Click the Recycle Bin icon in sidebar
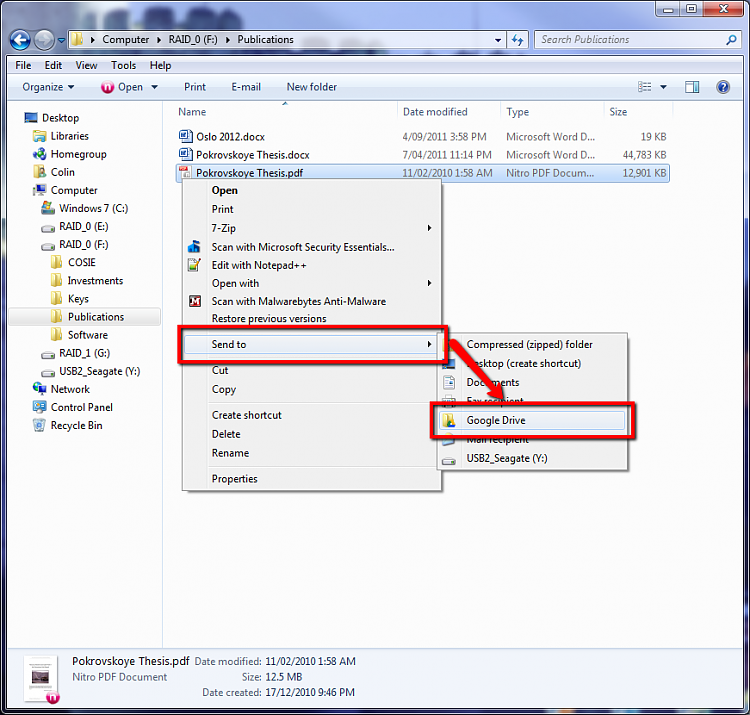Viewport: 750px width, 715px height. click(39, 425)
